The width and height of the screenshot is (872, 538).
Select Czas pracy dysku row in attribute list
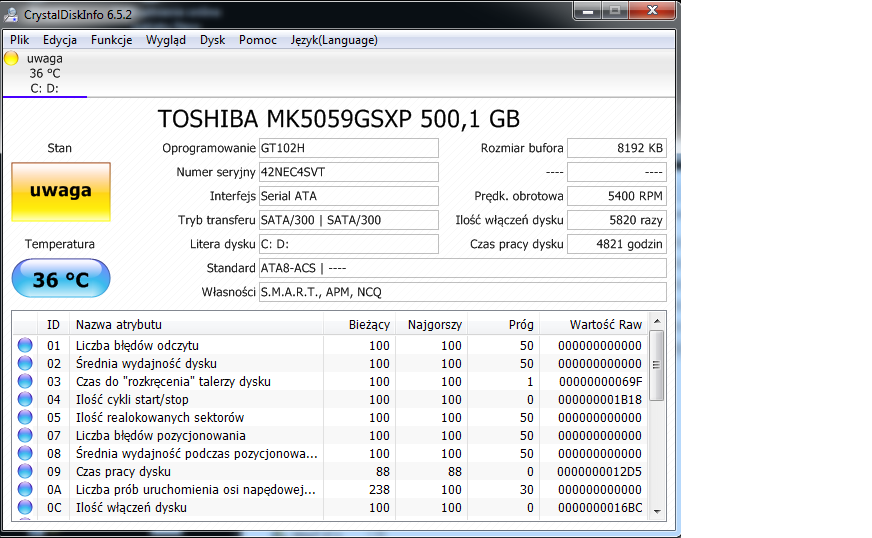pos(330,471)
